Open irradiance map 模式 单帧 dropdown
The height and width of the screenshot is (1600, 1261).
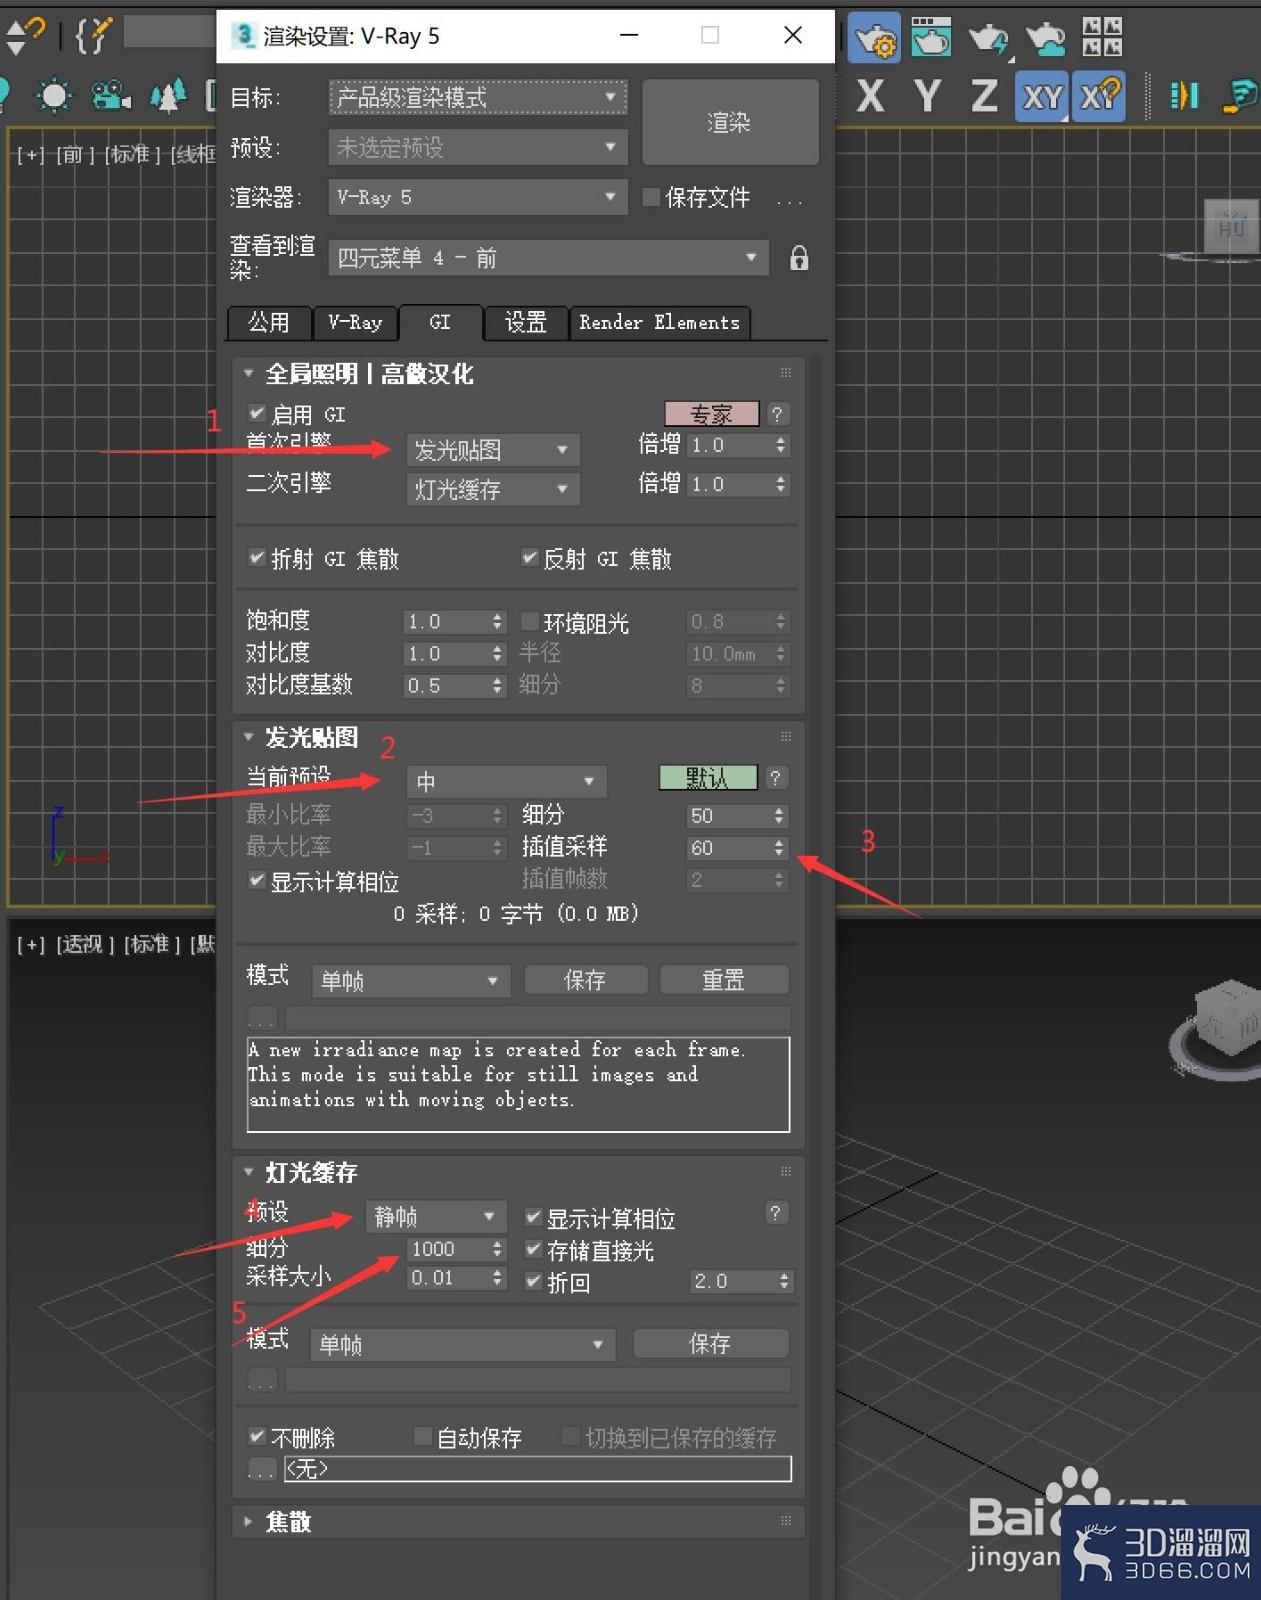pyautogui.click(x=411, y=981)
